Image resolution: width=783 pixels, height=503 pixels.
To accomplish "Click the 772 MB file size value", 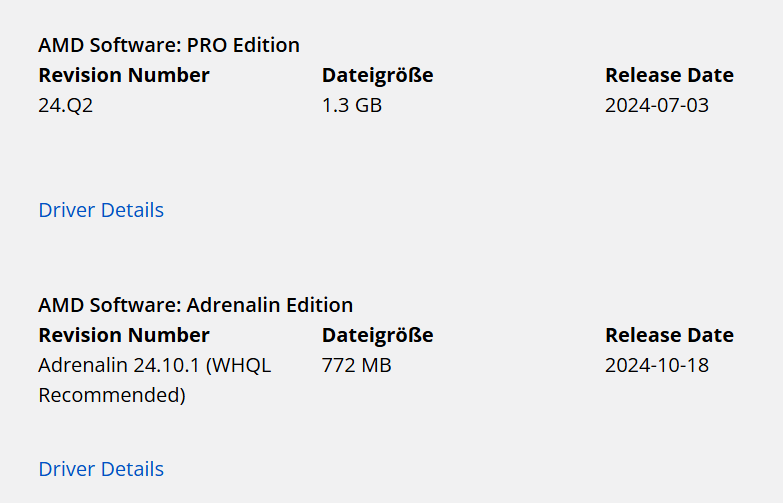I will 357,365.
